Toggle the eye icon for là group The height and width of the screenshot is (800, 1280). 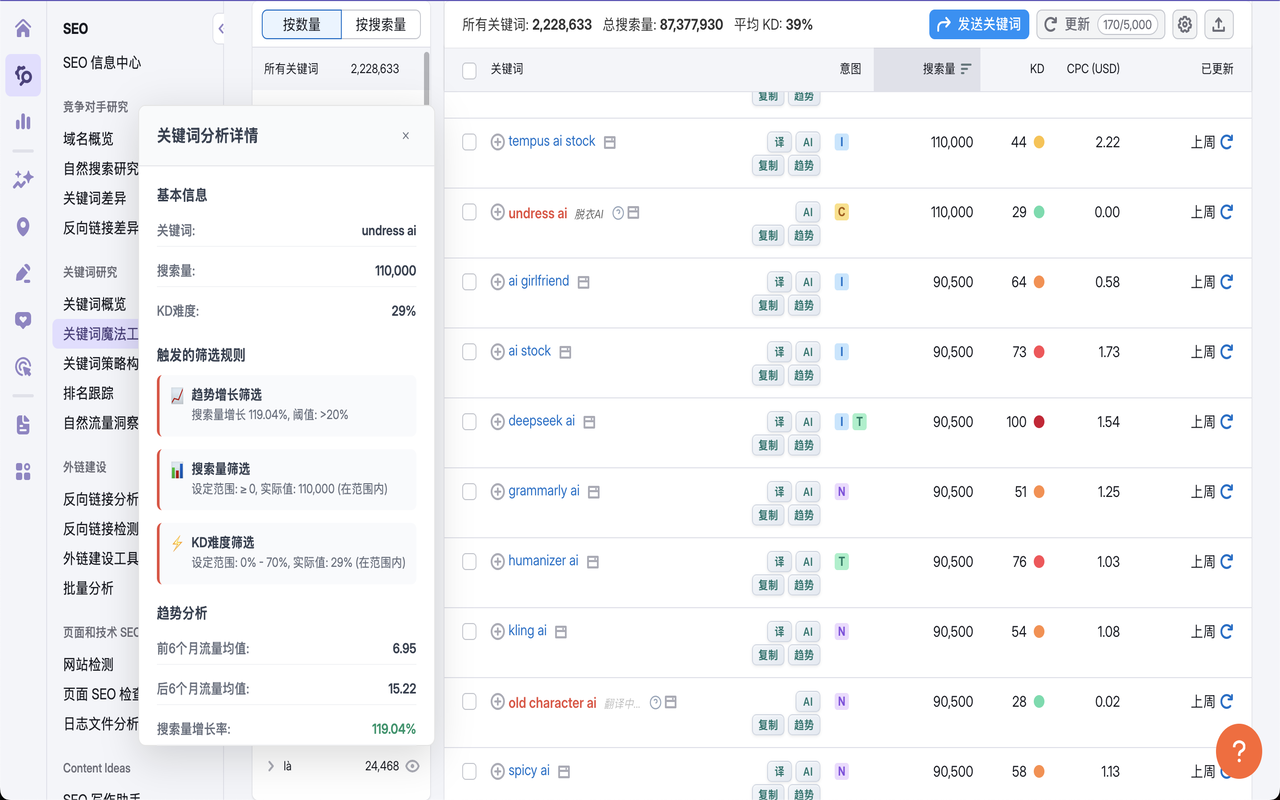(412, 766)
